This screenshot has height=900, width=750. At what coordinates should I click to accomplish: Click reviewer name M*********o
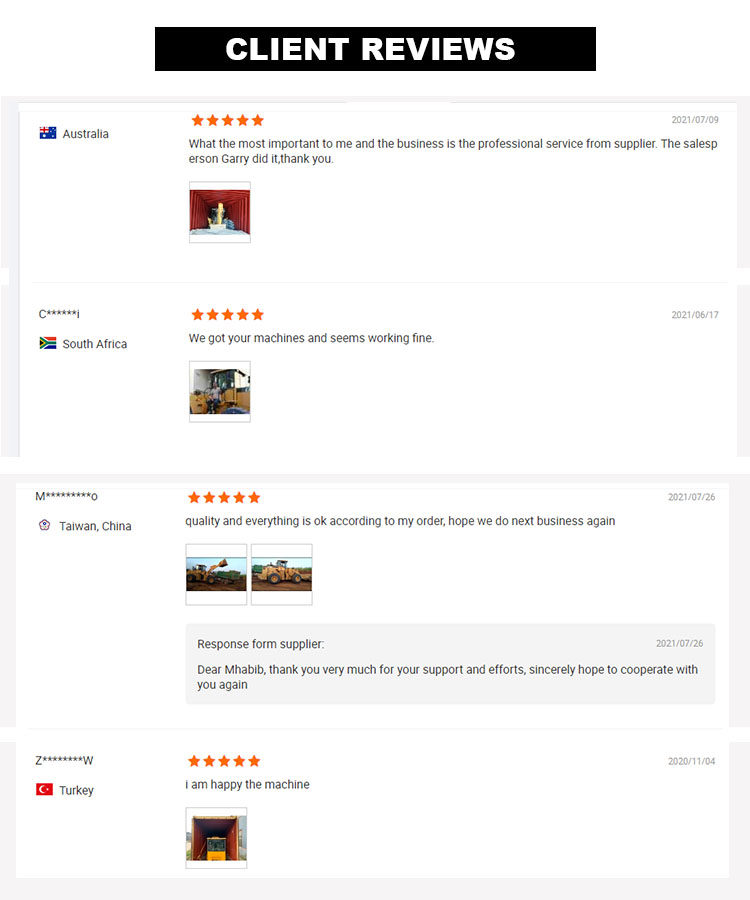click(66, 497)
